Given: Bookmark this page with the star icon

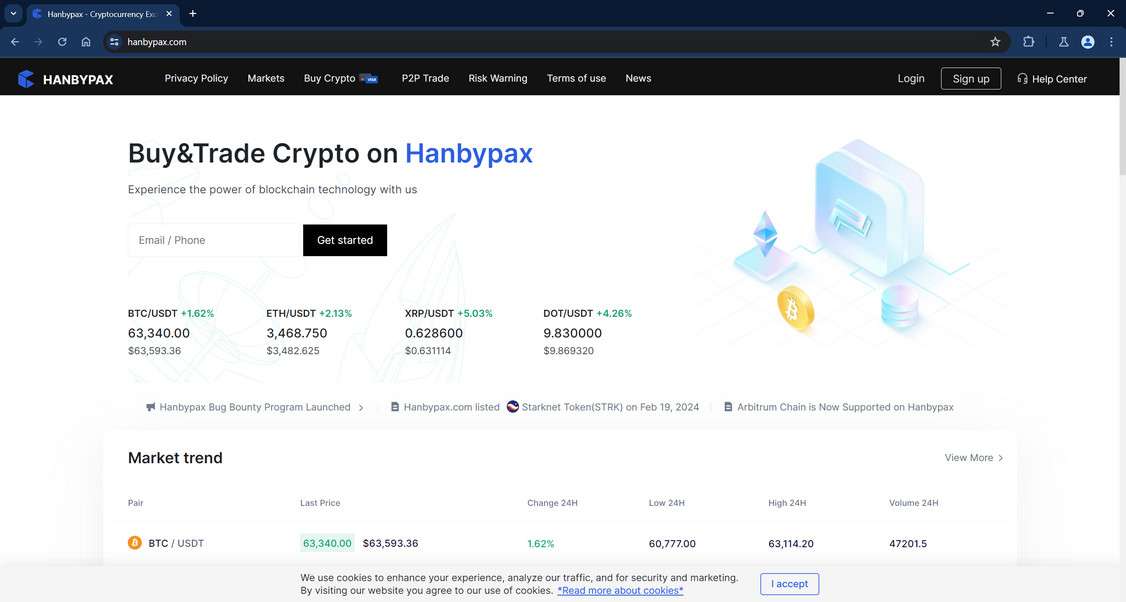Looking at the screenshot, I should (x=995, y=42).
